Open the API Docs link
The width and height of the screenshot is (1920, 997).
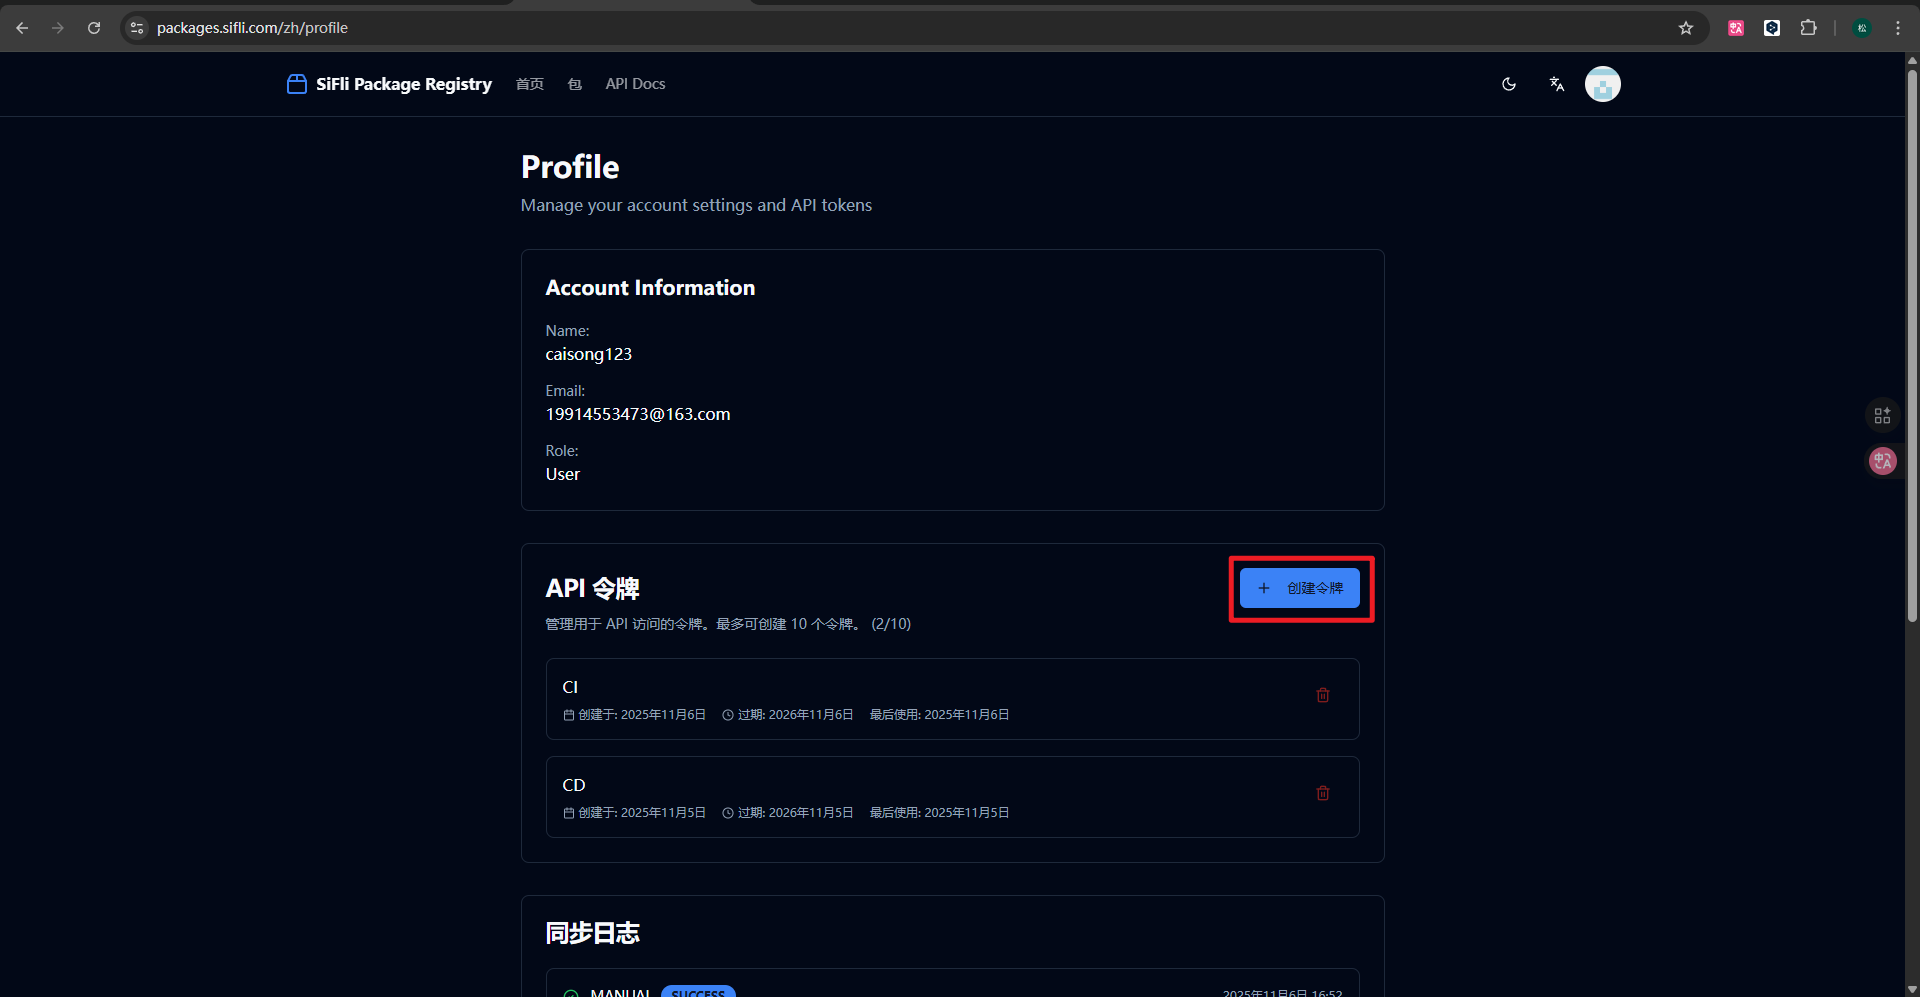tap(635, 84)
